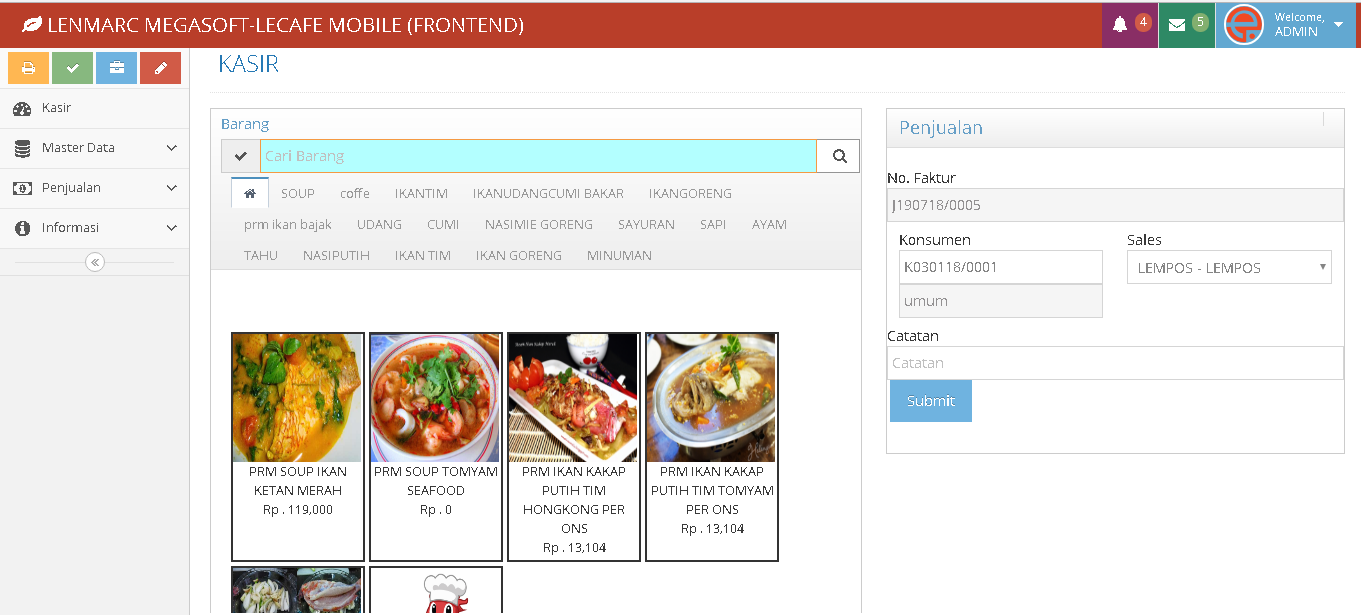1361x615 pixels.
Task: Click the red pencil edit button
Action: click(x=160, y=68)
